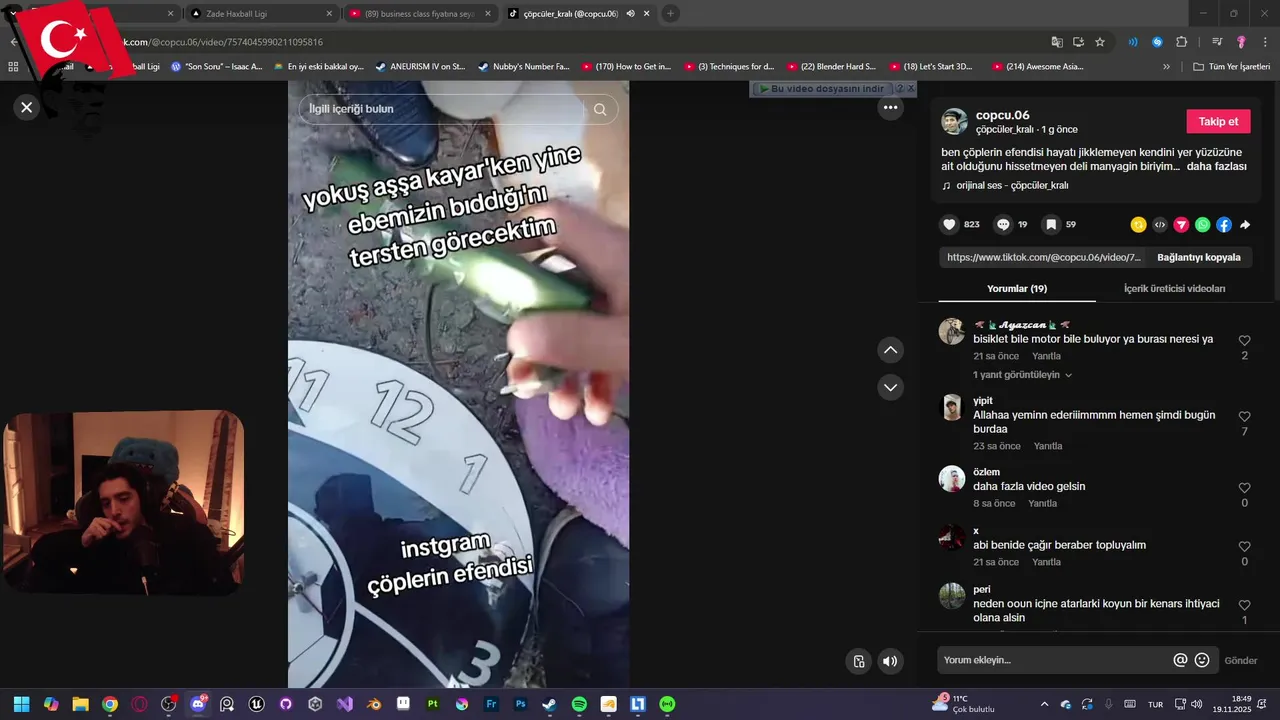Open the video three-dot options menu
The width and height of the screenshot is (1280, 720).
[x=890, y=108]
